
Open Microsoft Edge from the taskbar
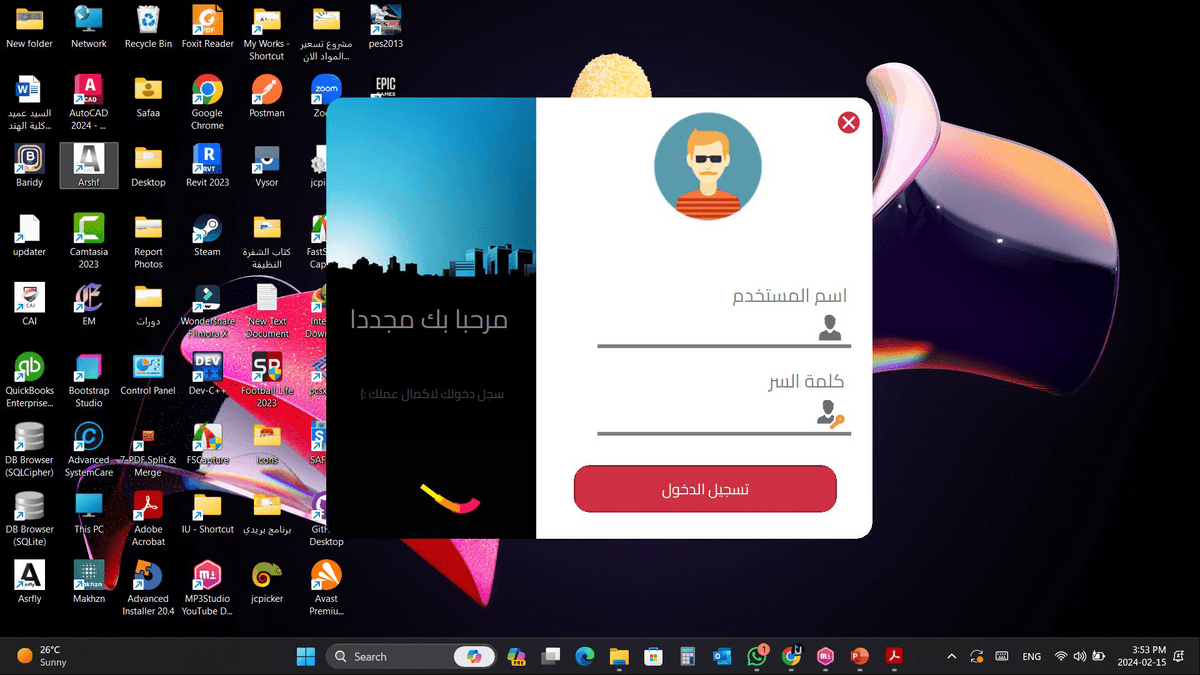[x=585, y=656]
